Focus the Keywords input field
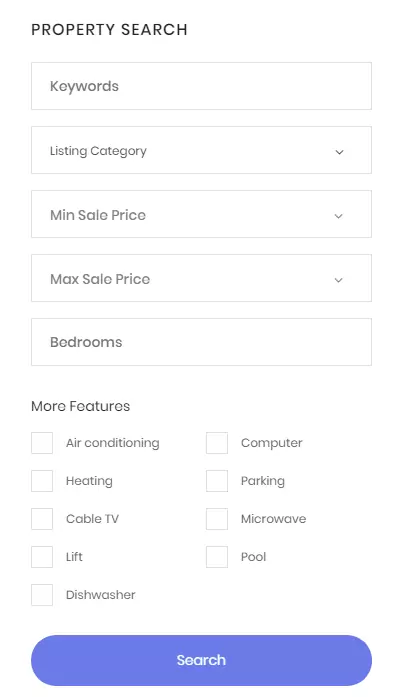This screenshot has width=396, height=697. pyautogui.click(x=201, y=86)
